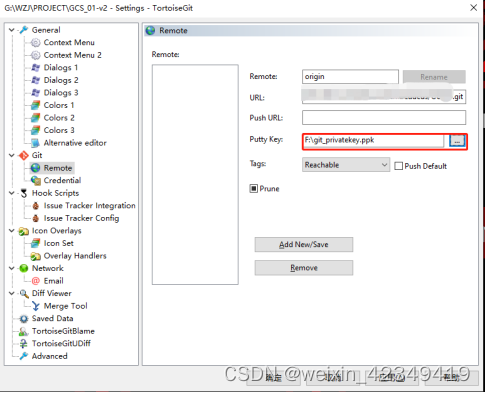Image resolution: width=485 pixels, height=393 pixels.
Task: Click the TortoiseGitBlame icon
Action: [x=24, y=331]
